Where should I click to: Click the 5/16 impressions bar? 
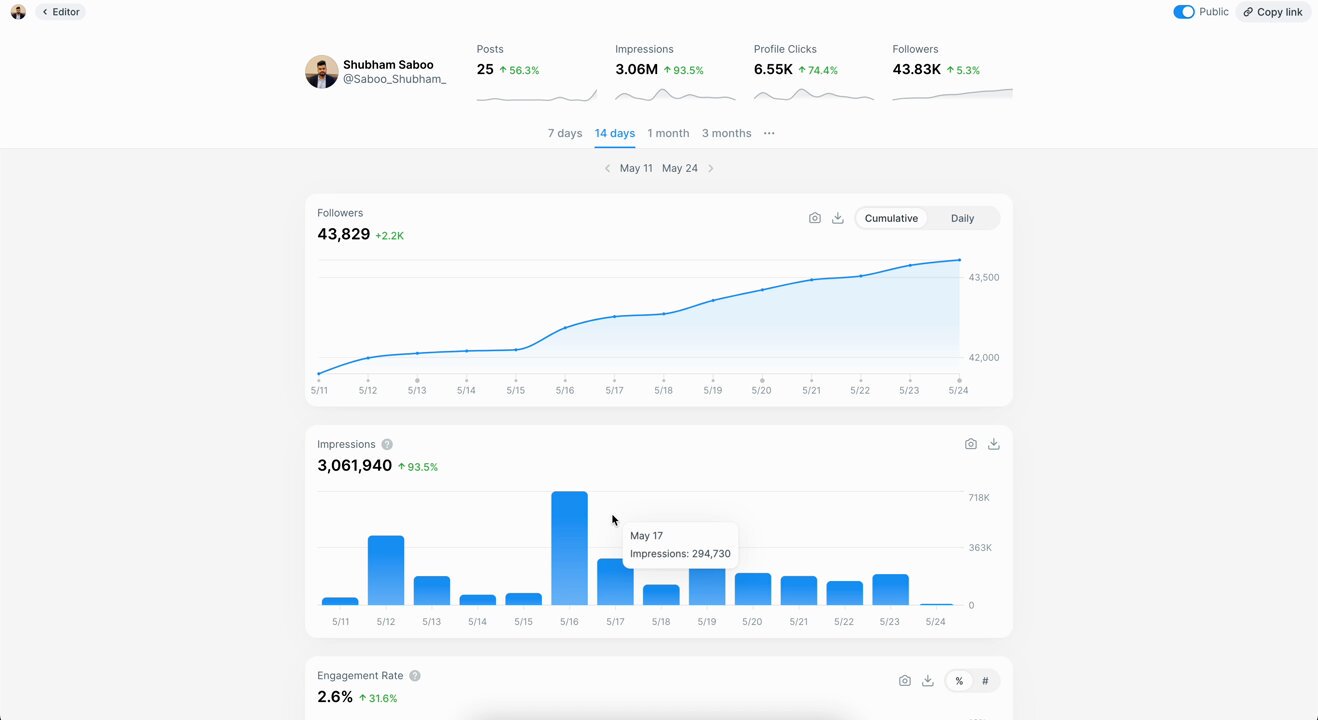pos(569,548)
